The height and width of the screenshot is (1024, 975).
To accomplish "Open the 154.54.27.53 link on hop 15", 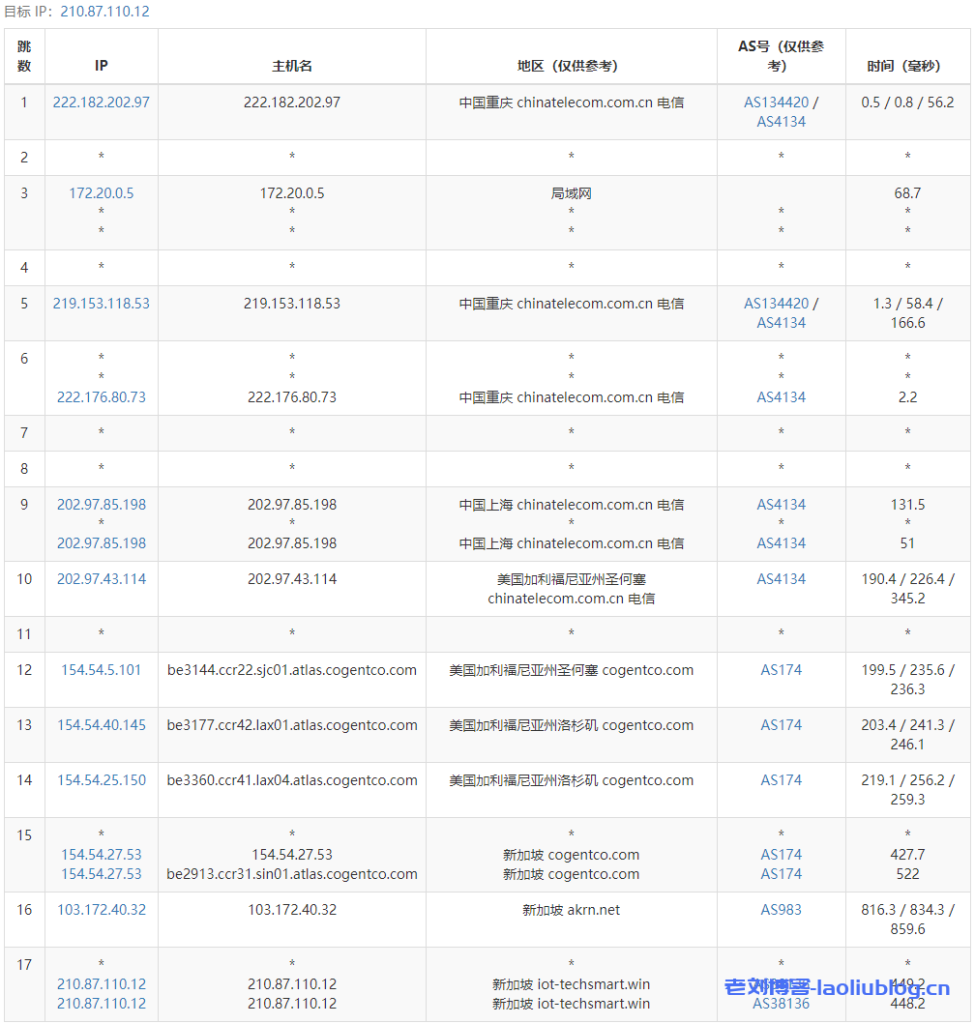I will [x=100, y=855].
